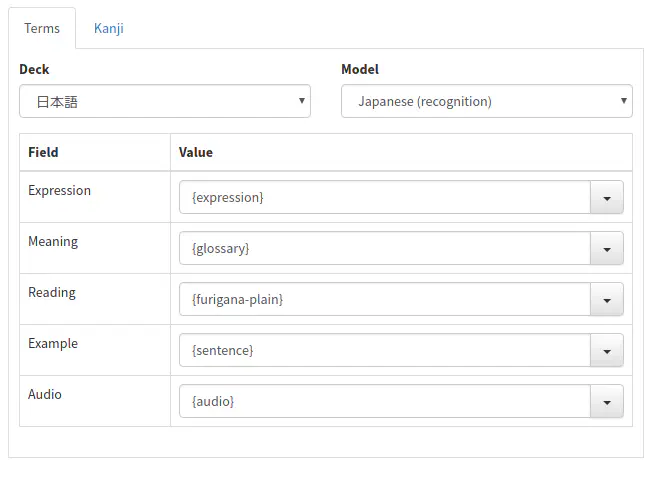This screenshot has width=650, height=480.
Task: Click the caret button next to {furigana-plain}
Action: (x=606, y=300)
